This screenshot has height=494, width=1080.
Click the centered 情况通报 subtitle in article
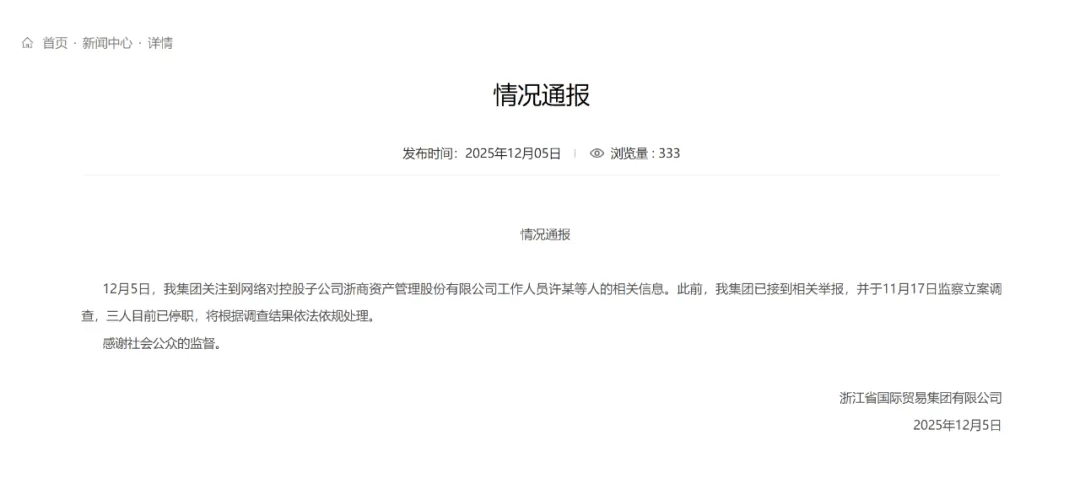point(545,234)
